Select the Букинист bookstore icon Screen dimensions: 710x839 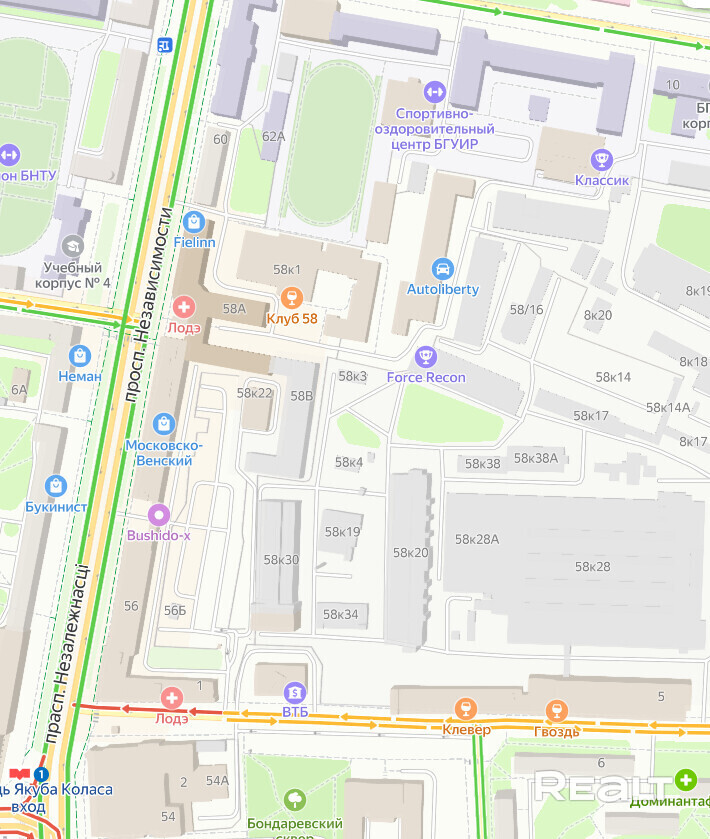click(56, 486)
